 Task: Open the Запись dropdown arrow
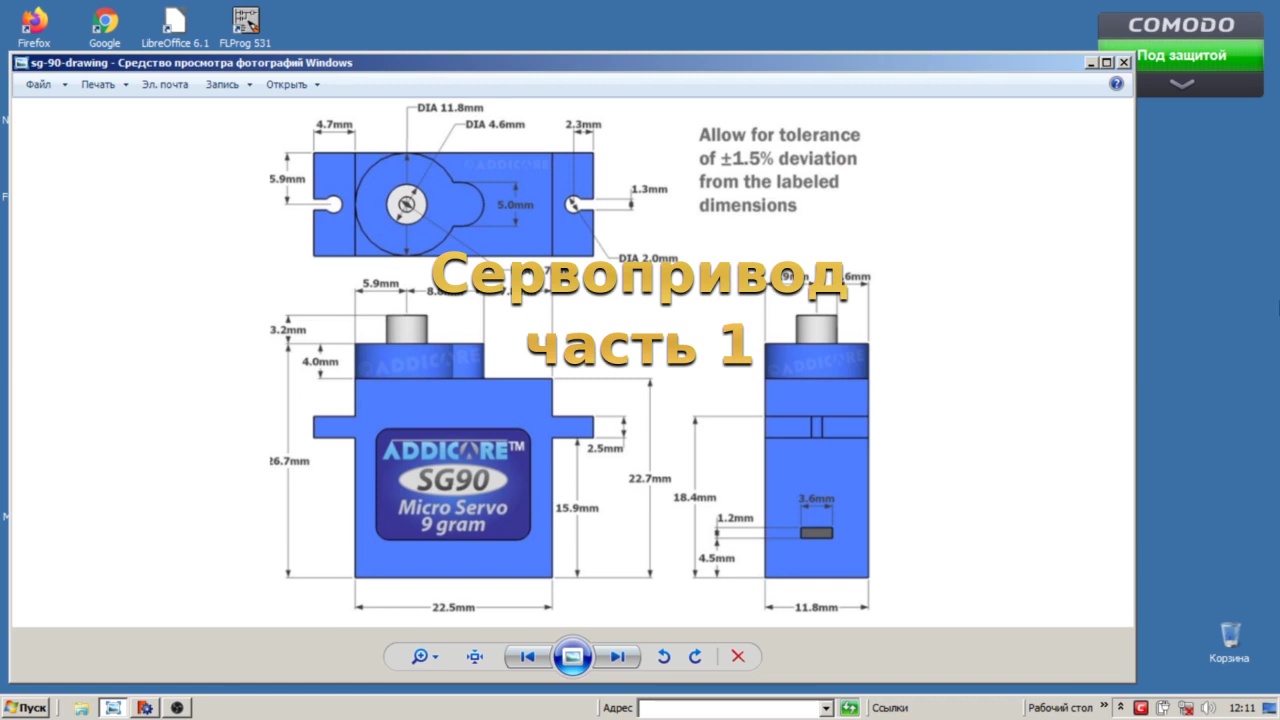[248, 85]
